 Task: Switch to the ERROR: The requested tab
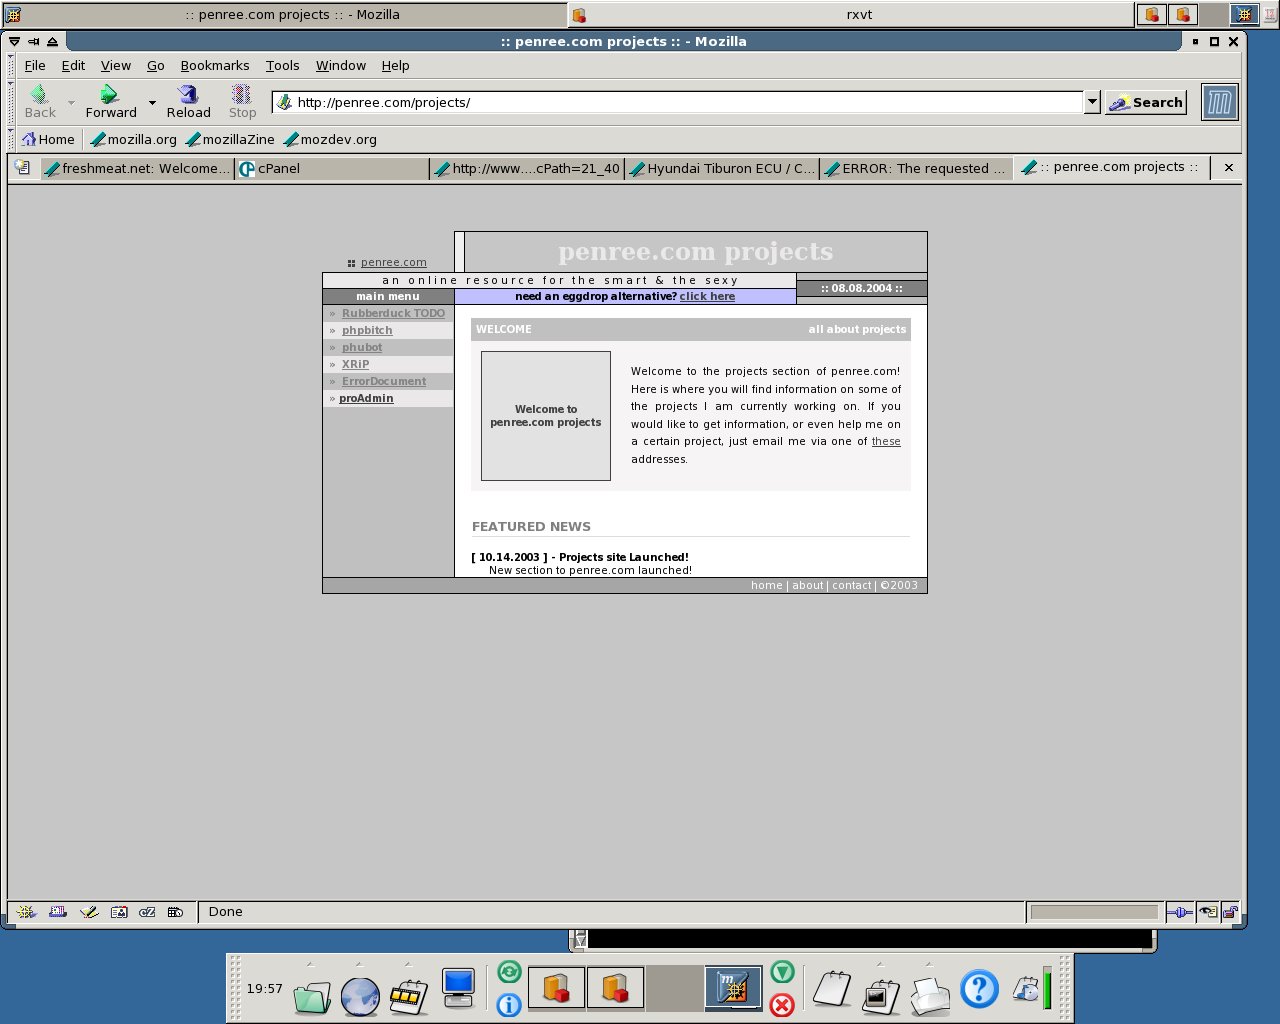click(x=915, y=168)
